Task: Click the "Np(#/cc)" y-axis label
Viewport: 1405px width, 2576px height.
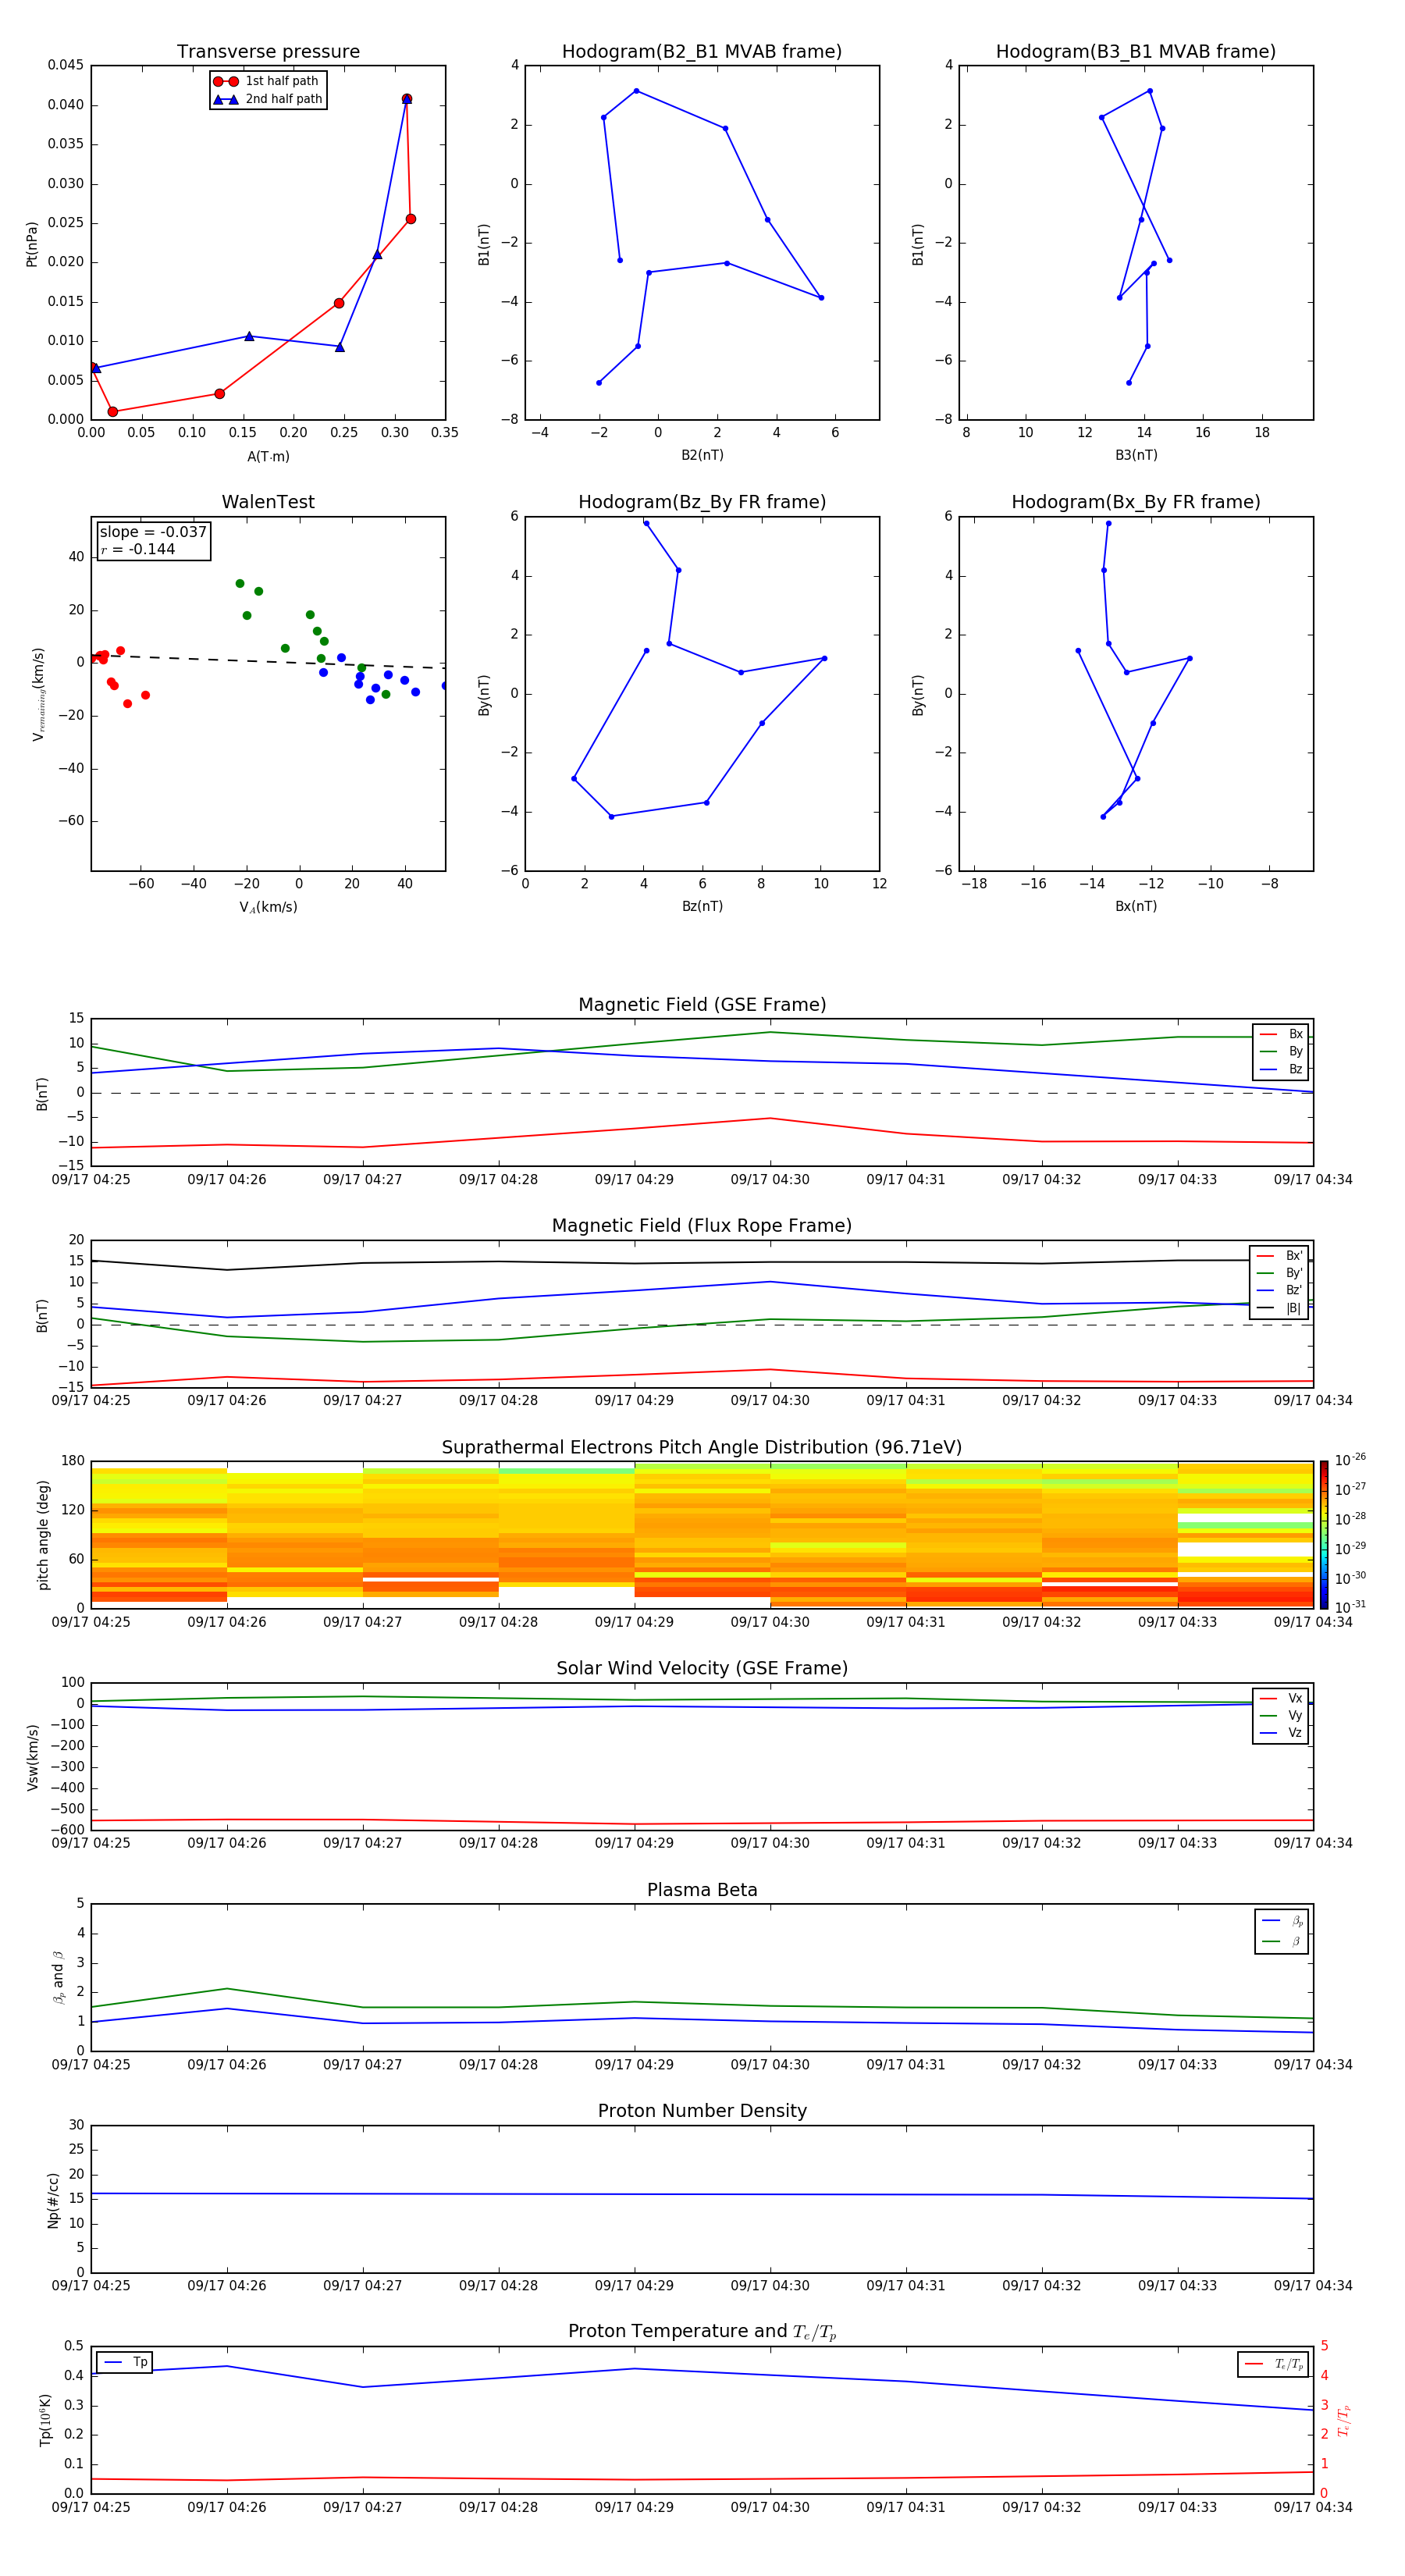Action: tap(53, 2199)
